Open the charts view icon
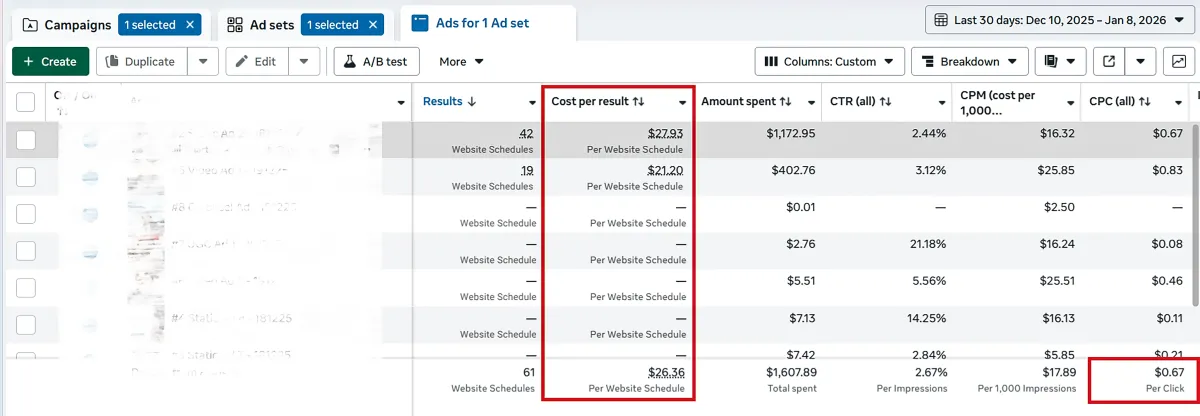This screenshot has height=416, width=1200. coord(1180,62)
